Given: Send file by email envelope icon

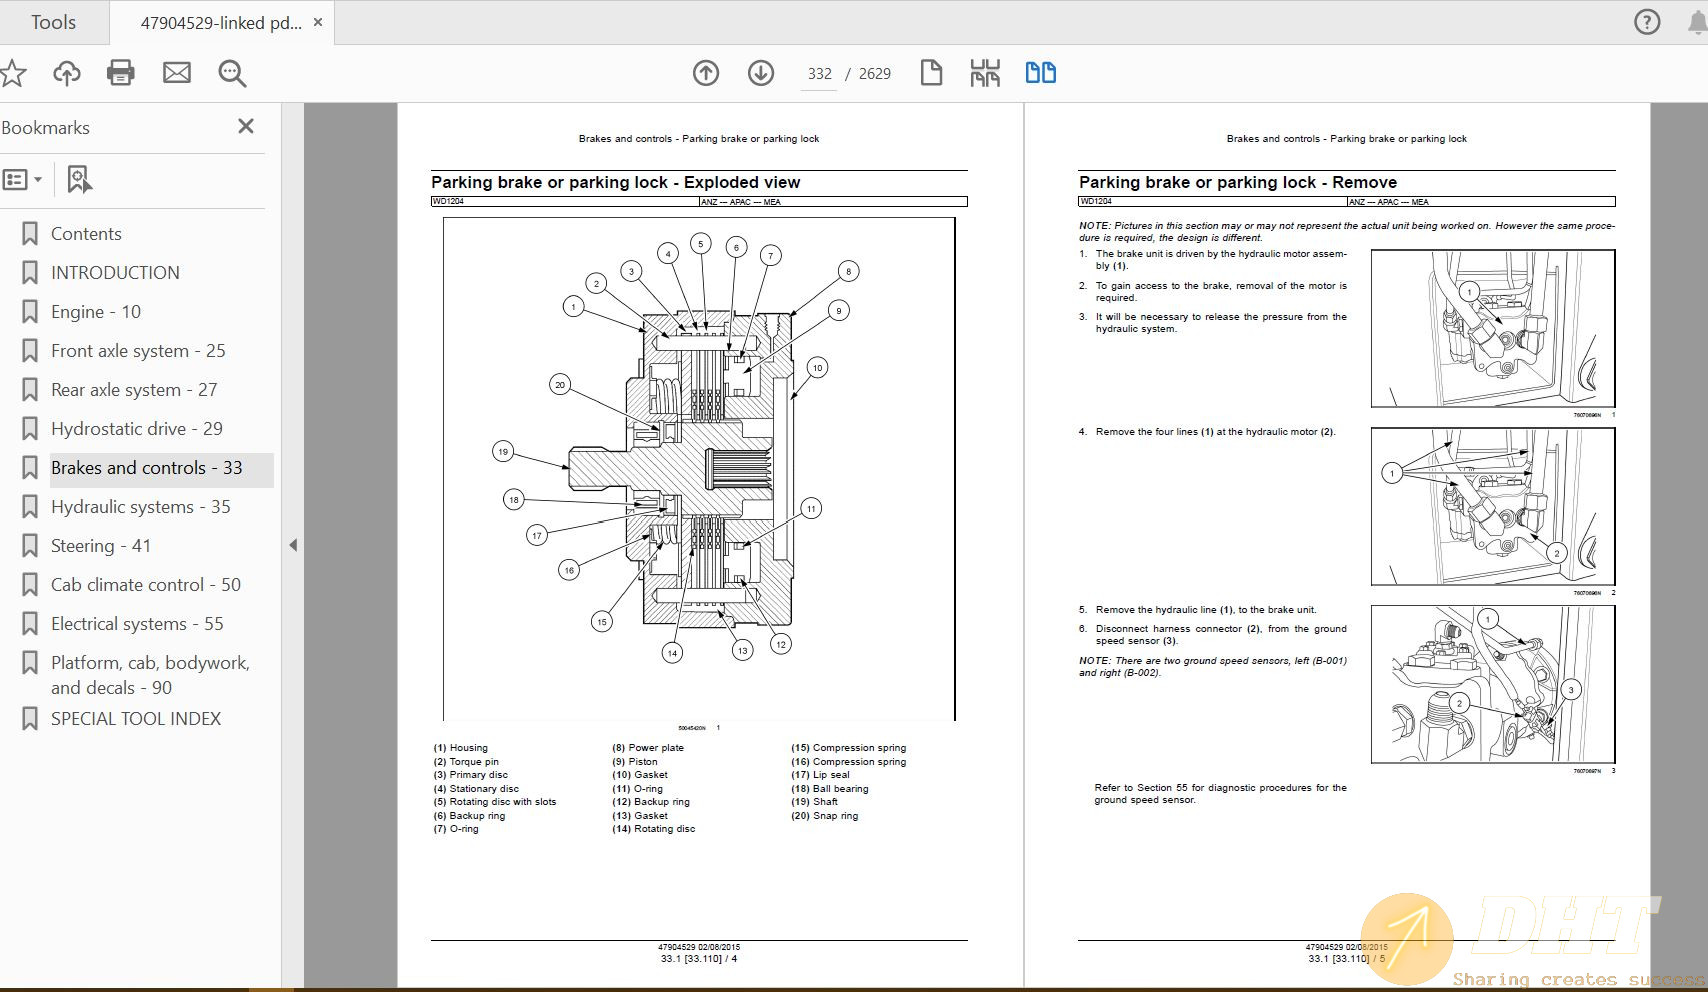Looking at the screenshot, I should [177, 72].
